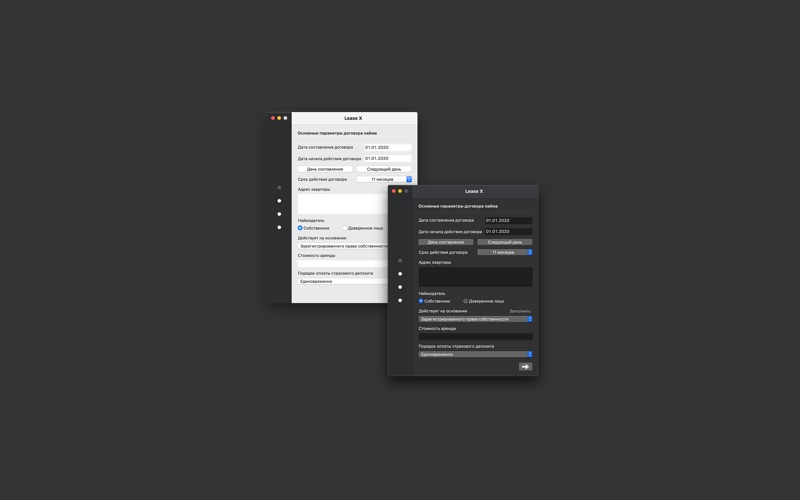This screenshot has width=800, height=500.
Task: Focus Дата составления договора field in light window
Action: tap(387, 147)
